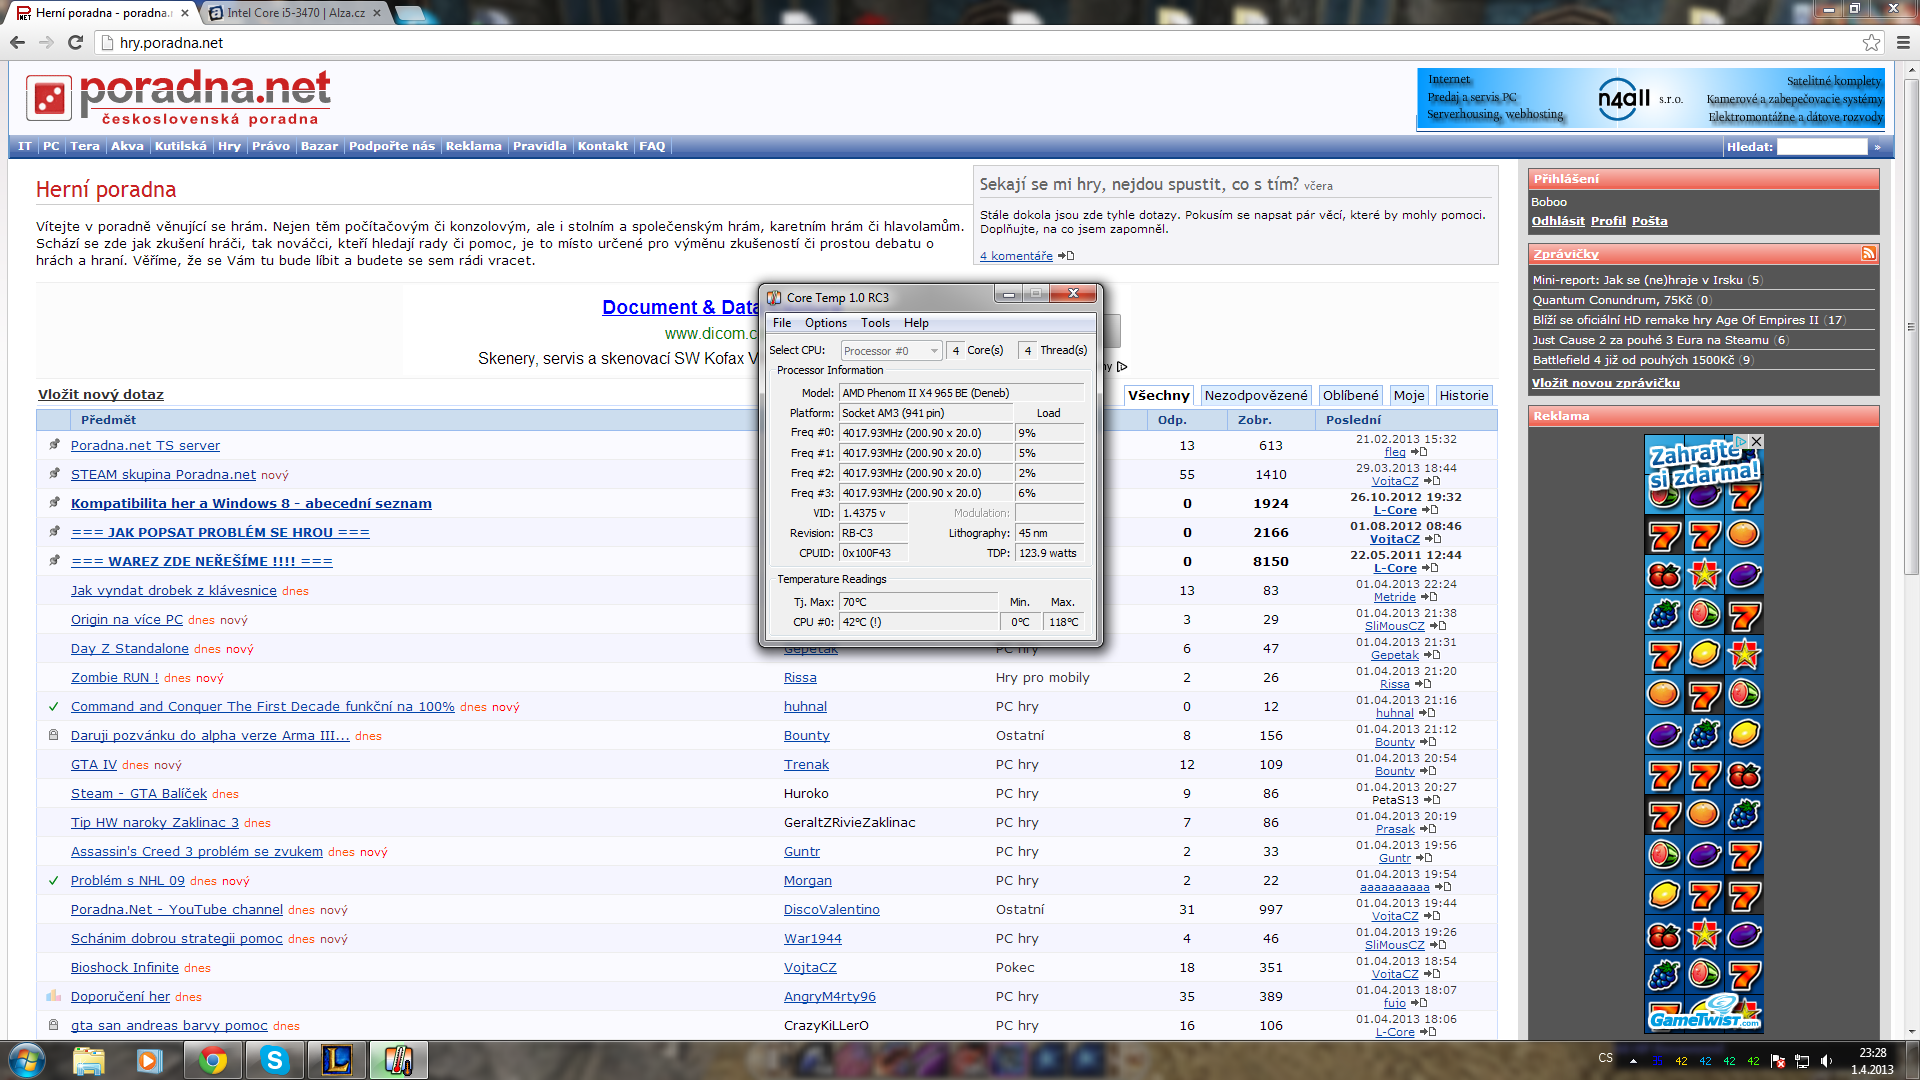Open the Options menu in Core Temp
This screenshot has height=1080, width=1920.
tap(825, 323)
